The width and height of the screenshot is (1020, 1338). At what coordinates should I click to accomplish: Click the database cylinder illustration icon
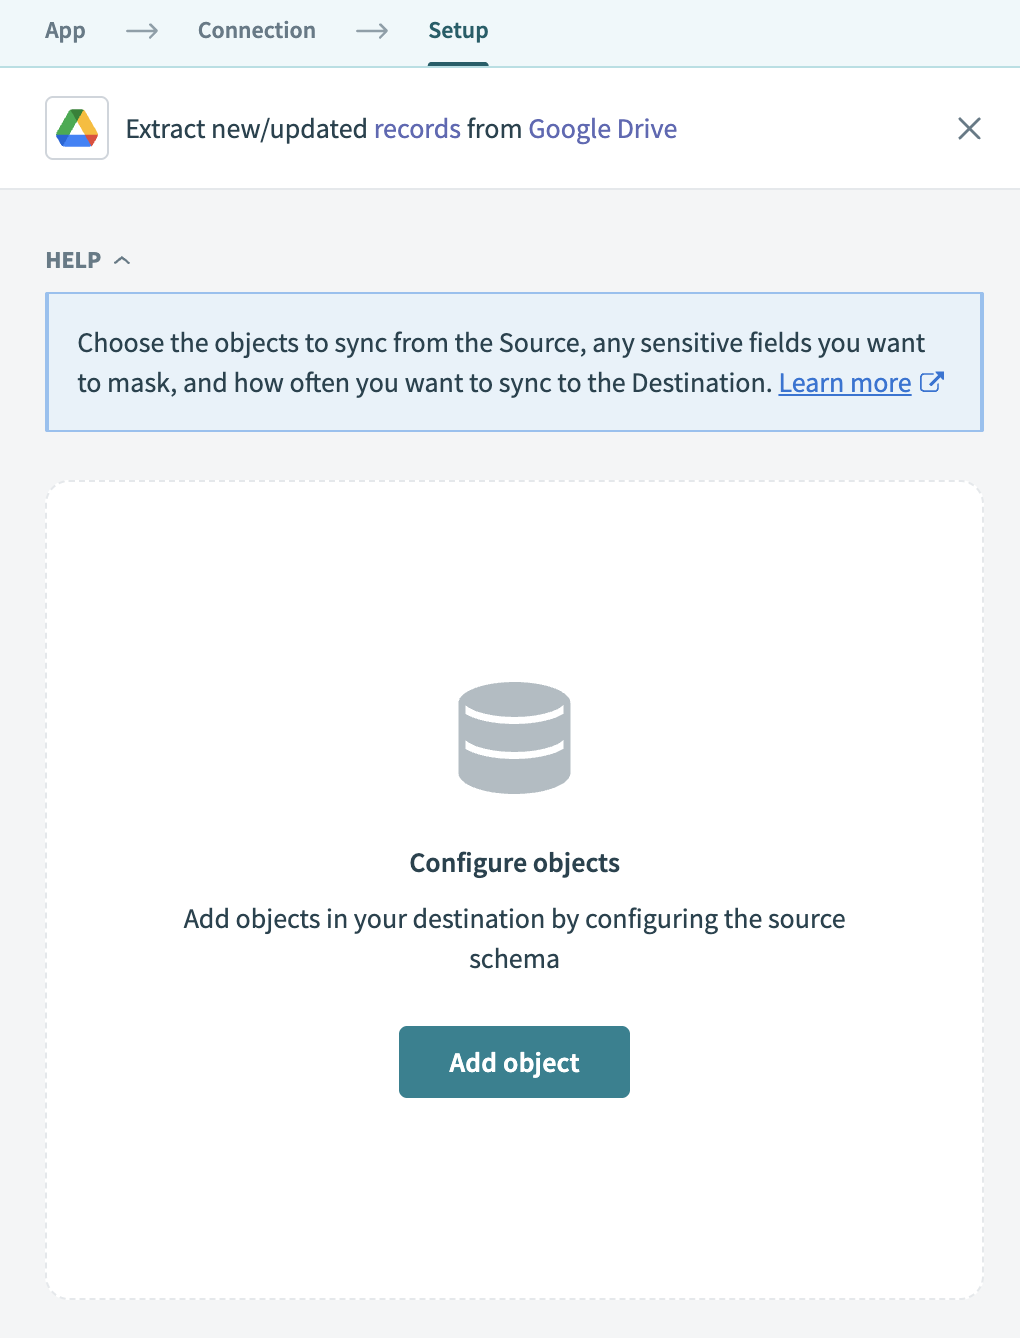click(514, 738)
